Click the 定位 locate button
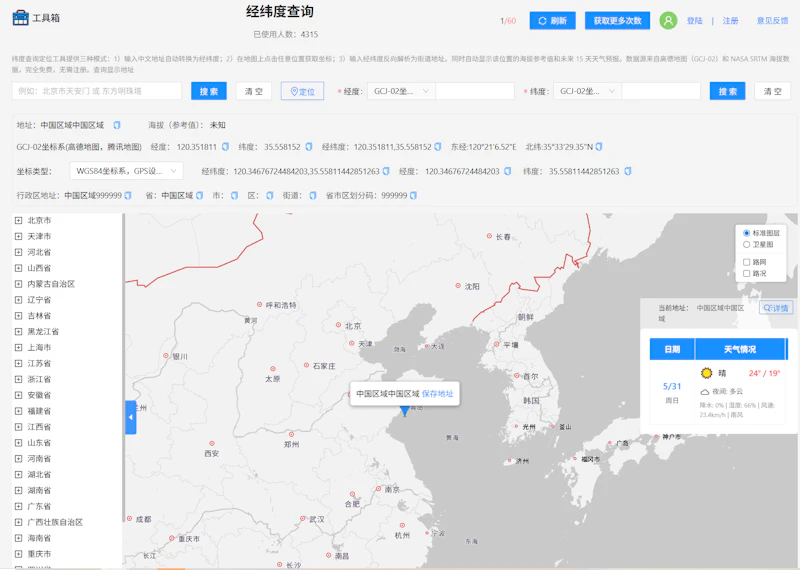The width and height of the screenshot is (800, 570). (x=303, y=91)
